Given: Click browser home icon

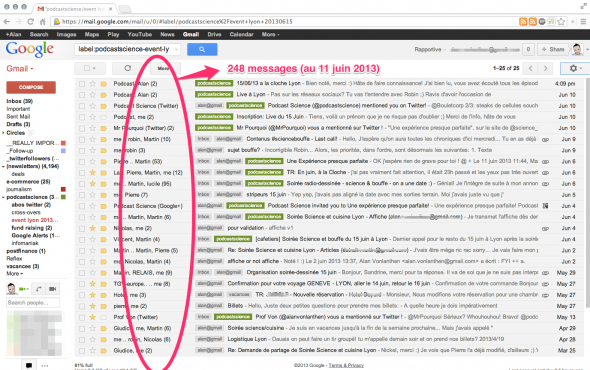Looking at the screenshot, I should [43, 21].
